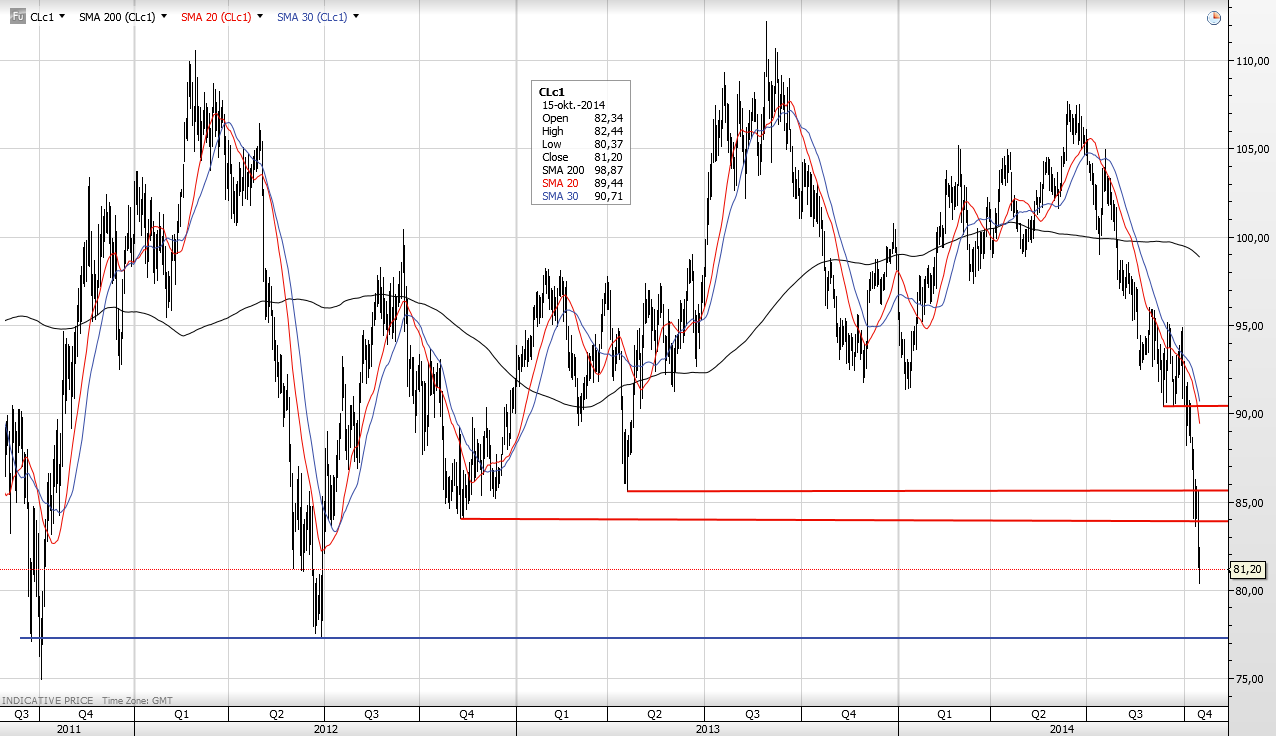Click the Low 80,37 row
The width and height of the screenshot is (1276, 736).
click(x=582, y=144)
